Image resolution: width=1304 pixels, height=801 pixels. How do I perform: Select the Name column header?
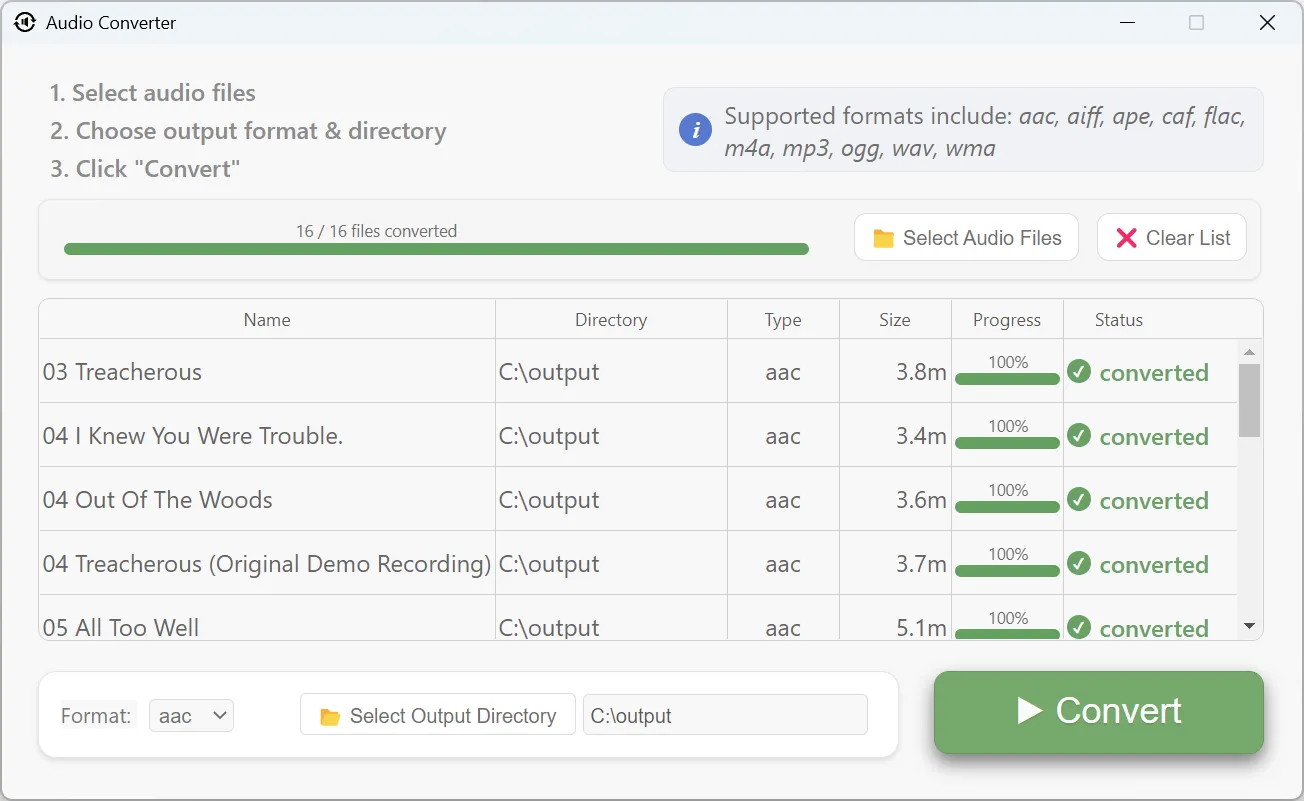(266, 319)
